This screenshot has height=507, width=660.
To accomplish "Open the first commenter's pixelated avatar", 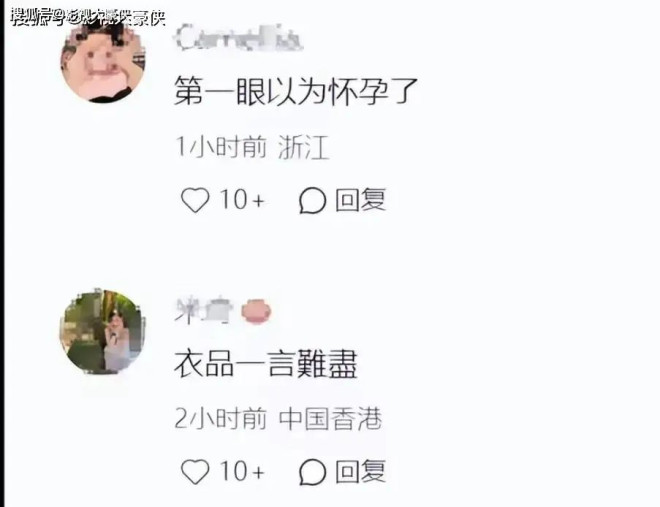I will [x=103, y=61].
